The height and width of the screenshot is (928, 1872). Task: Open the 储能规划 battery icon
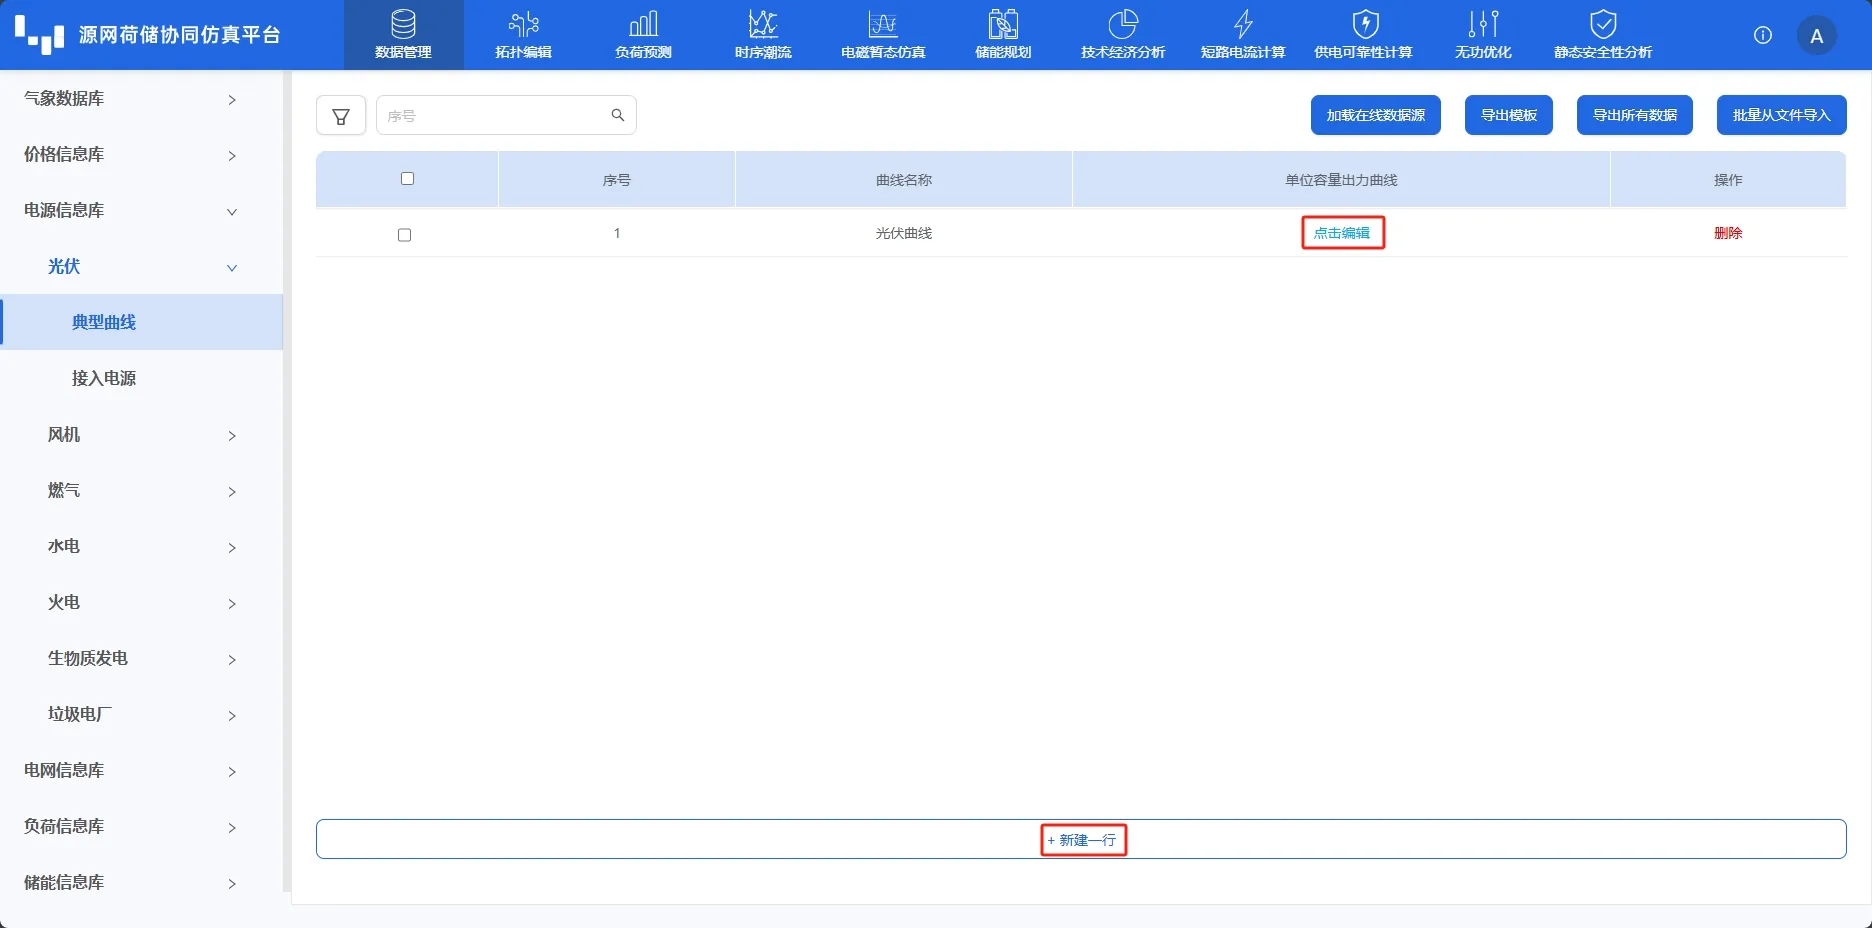[x=1003, y=23]
